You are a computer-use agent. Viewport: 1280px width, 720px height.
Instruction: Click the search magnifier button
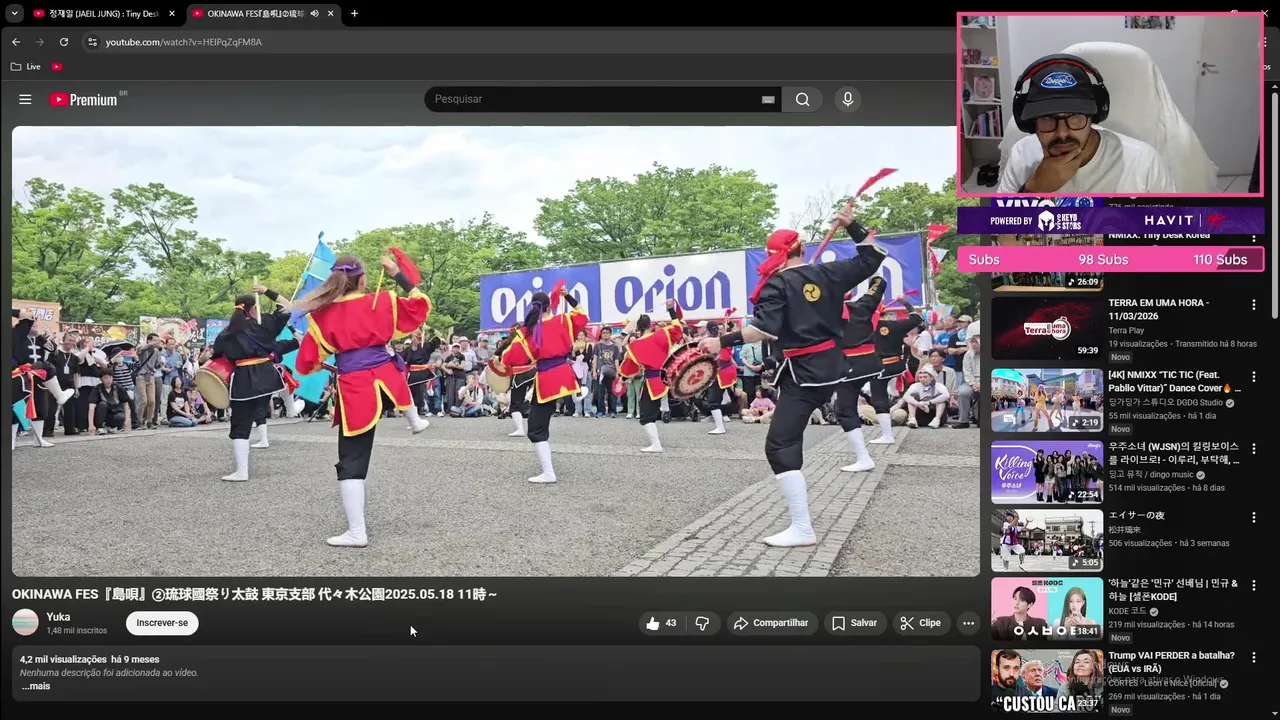click(802, 99)
